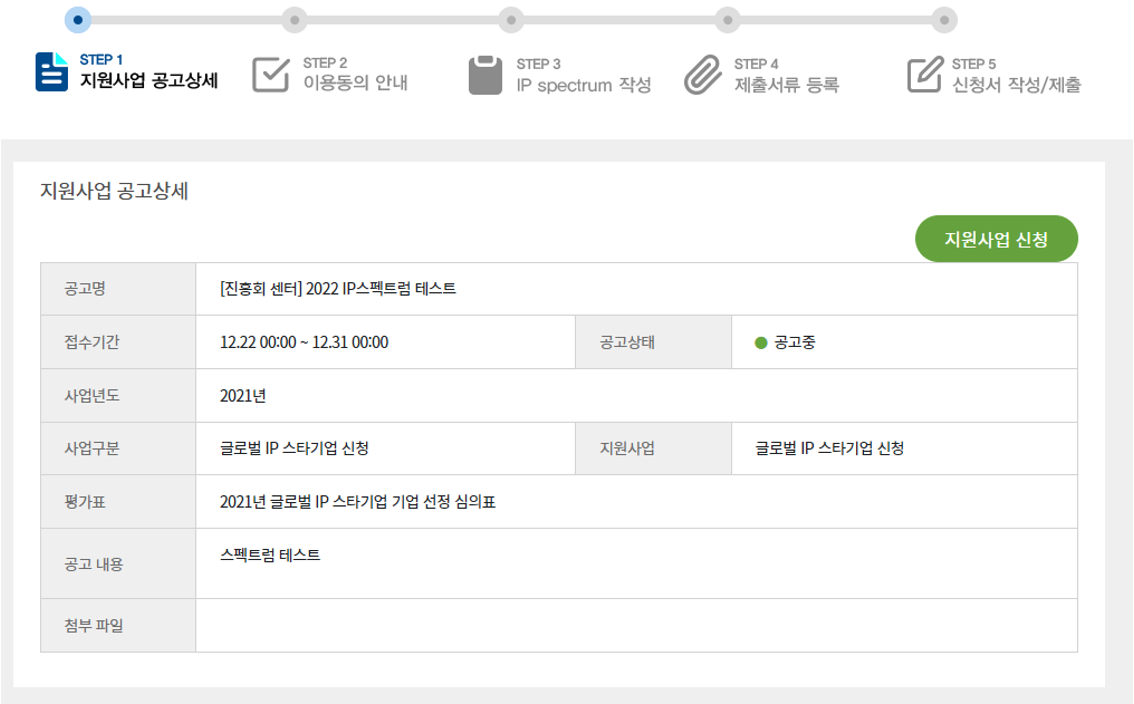Viewport: 1134px width, 704px height.
Task: Jump to the third progress dot above STEP 3
Action: (511, 19)
